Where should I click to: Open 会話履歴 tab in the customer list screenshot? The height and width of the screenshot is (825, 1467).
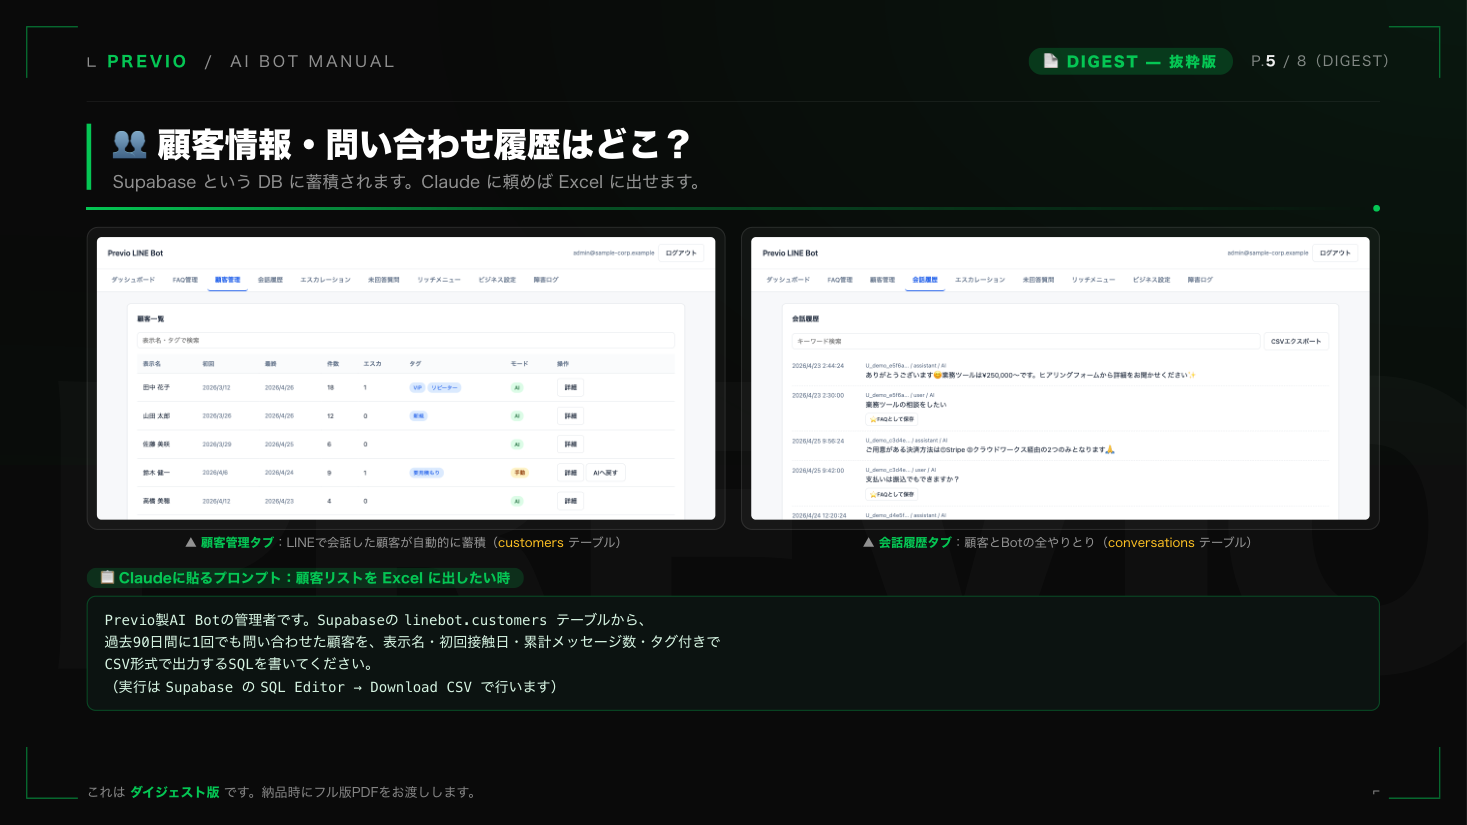270,280
